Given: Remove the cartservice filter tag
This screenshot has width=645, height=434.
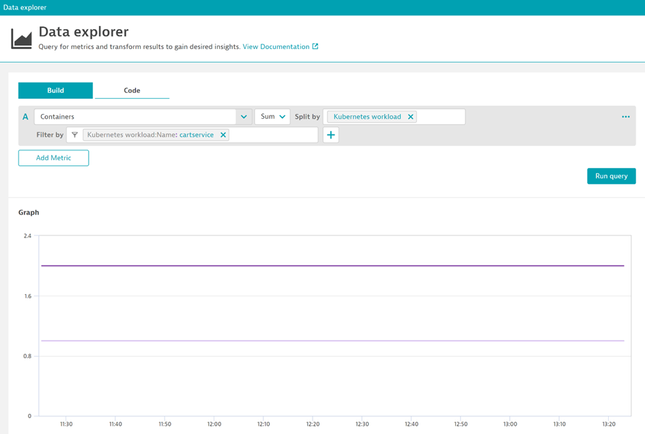Looking at the screenshot, I should coord(223,135).
